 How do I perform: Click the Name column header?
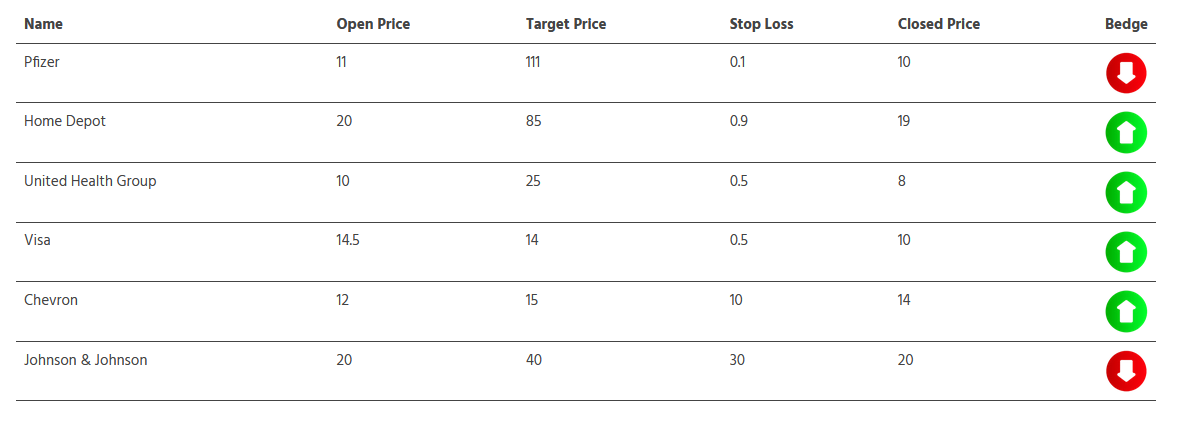click(x=43, y=24)
